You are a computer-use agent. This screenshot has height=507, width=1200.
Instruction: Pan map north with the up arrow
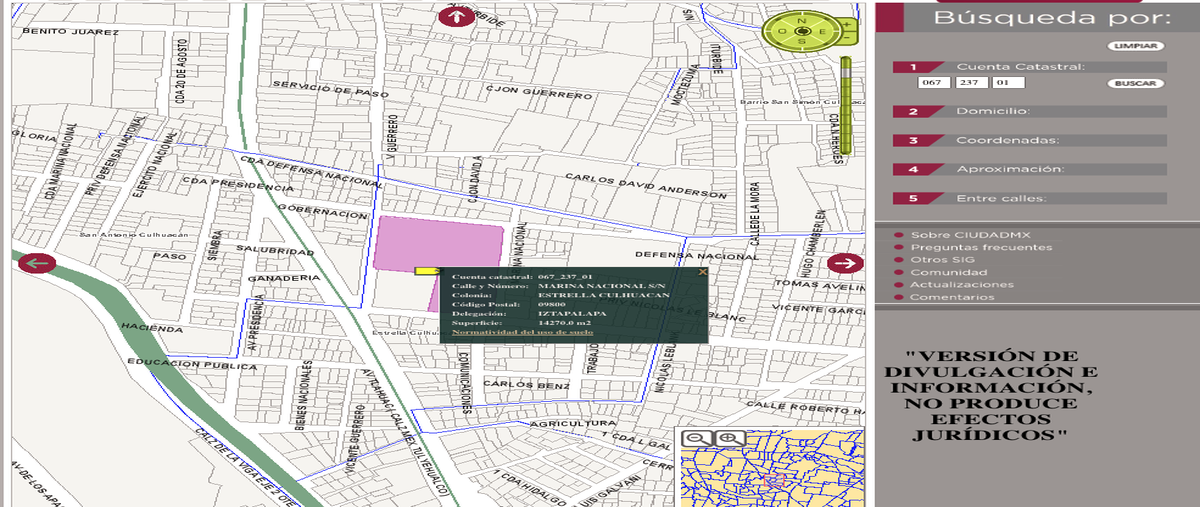[x=457, y=16]
